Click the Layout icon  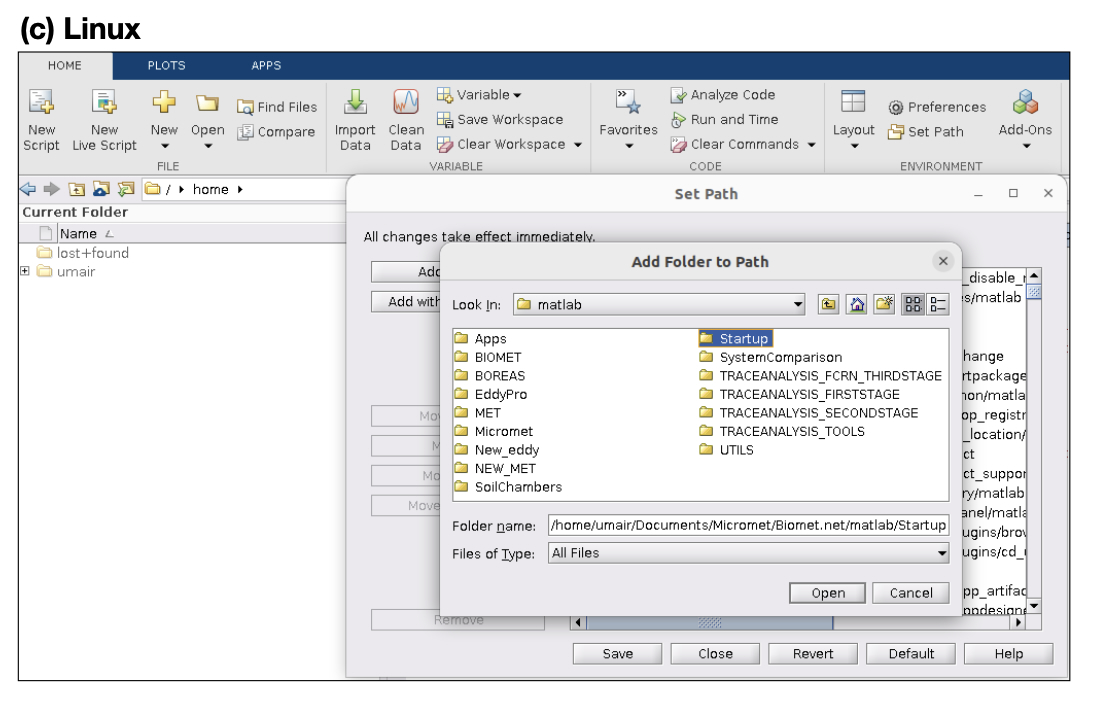[x=853, y=102]
